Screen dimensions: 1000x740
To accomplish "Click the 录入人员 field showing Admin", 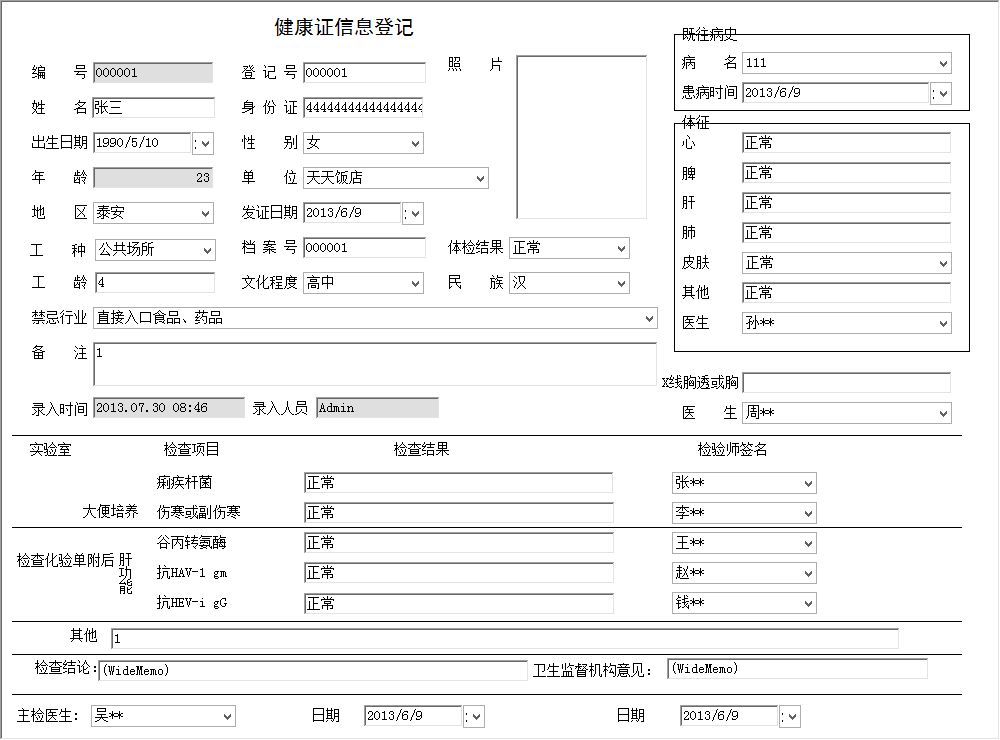I will coord(377,408).
